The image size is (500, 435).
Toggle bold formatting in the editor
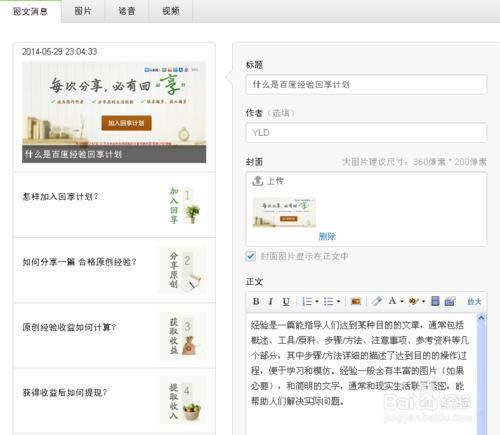(x=256, y=301)
